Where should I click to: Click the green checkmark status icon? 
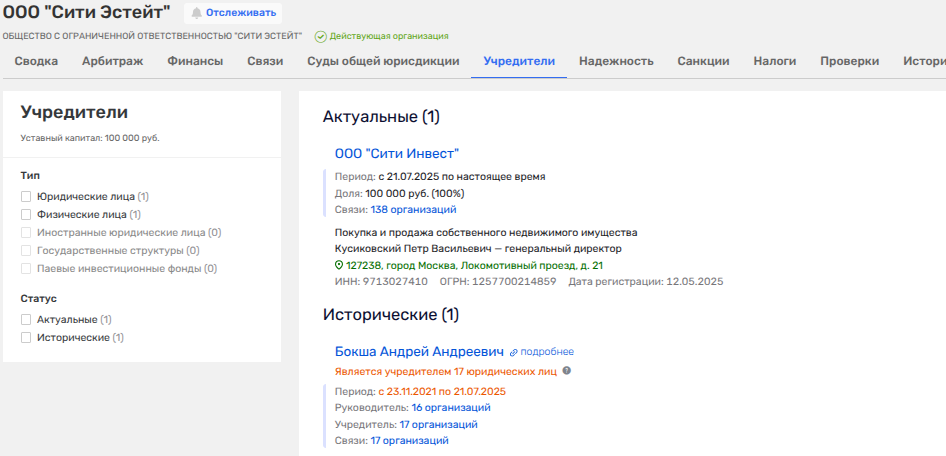tap(320, 36)
